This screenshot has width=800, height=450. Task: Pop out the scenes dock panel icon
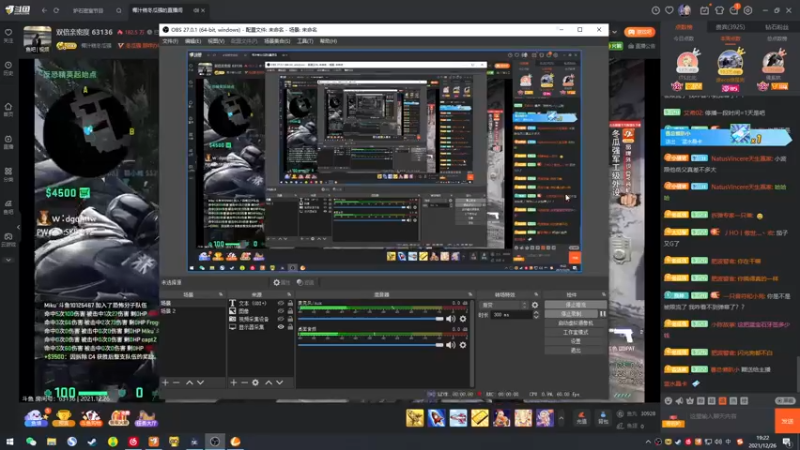[x=221, y=294]
